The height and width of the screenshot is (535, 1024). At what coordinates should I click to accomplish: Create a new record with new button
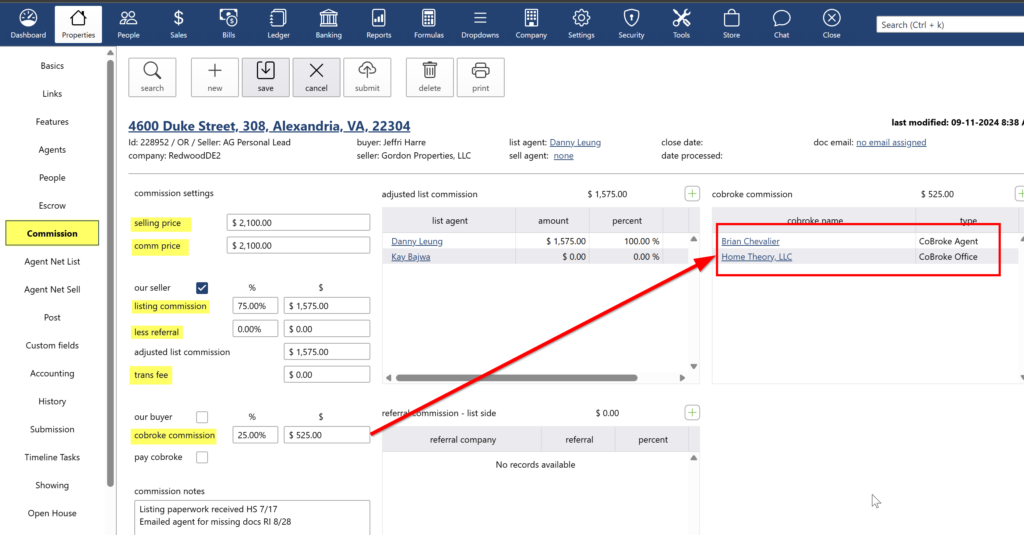coord(215,77)
